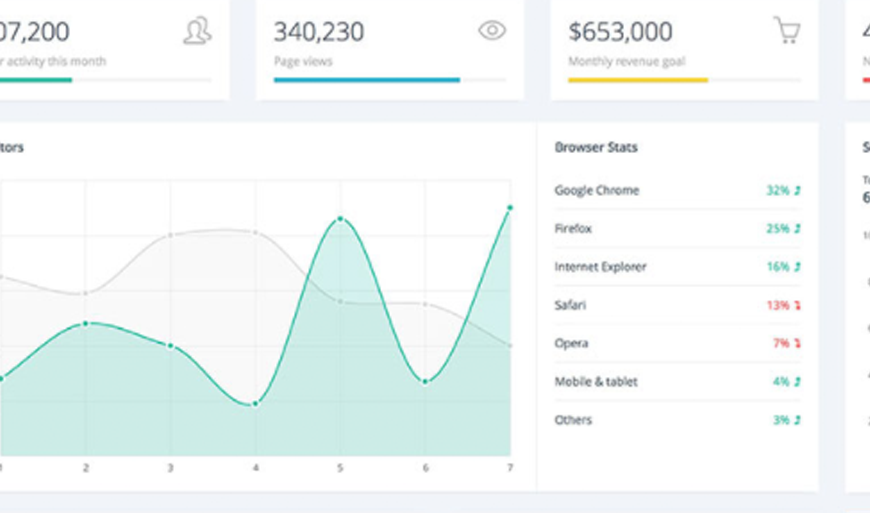Click the yellow Monthly revenue goal progress bar
The height and width of the screenshot is (513, 870).
point(638,80)
